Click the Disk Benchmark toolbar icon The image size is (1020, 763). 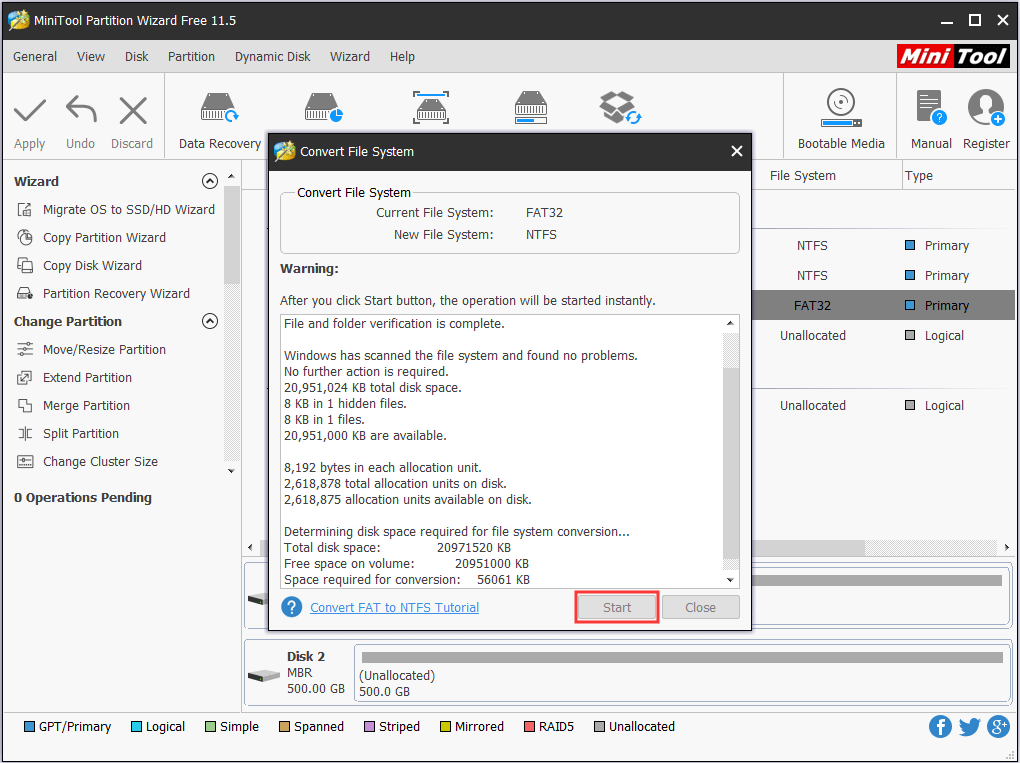[x=323, y=108]
